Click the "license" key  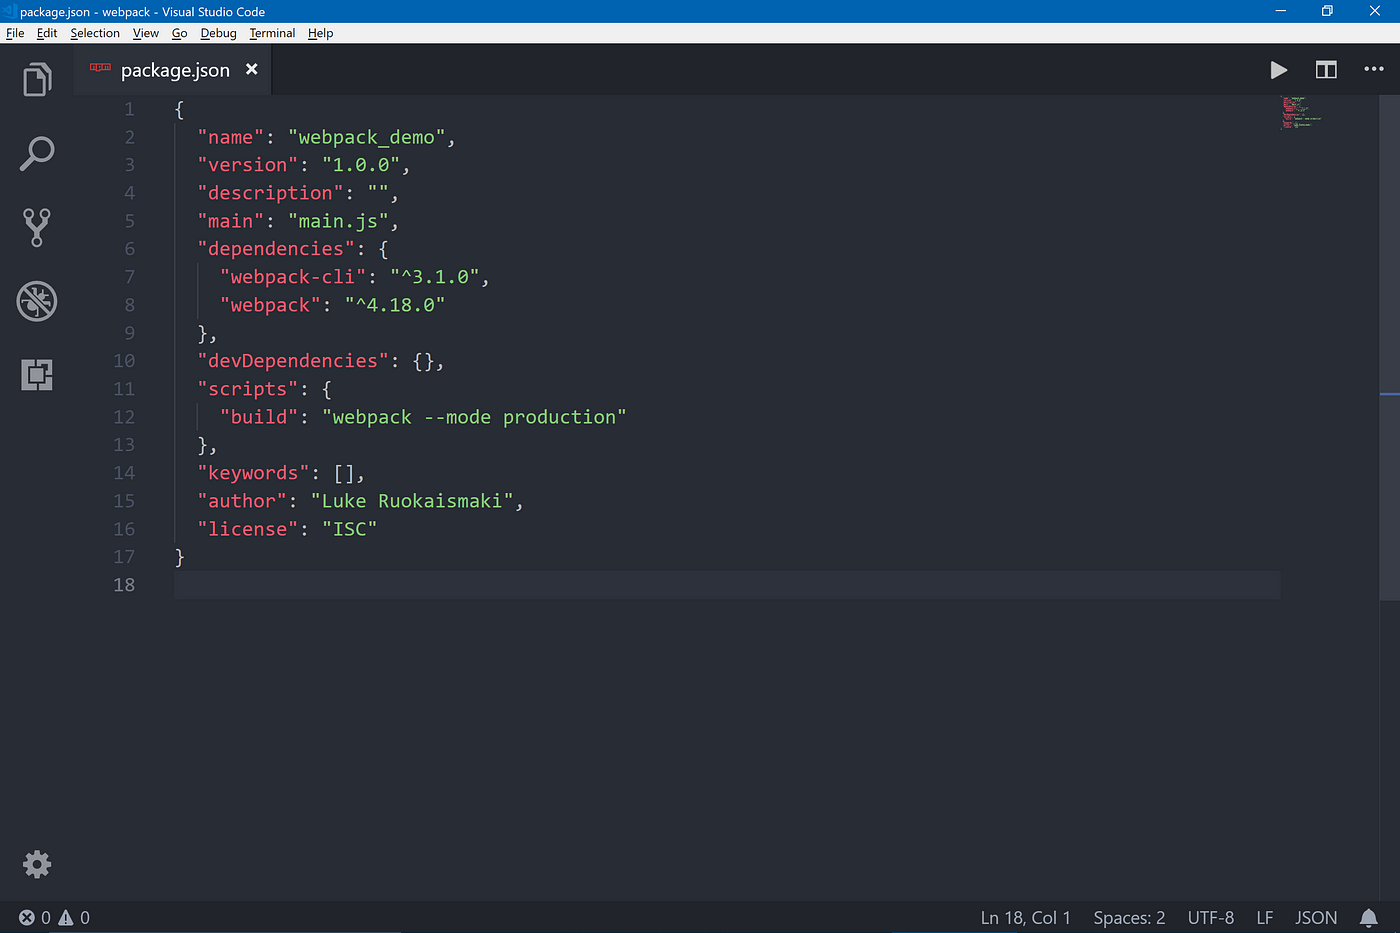click(248, 529)
